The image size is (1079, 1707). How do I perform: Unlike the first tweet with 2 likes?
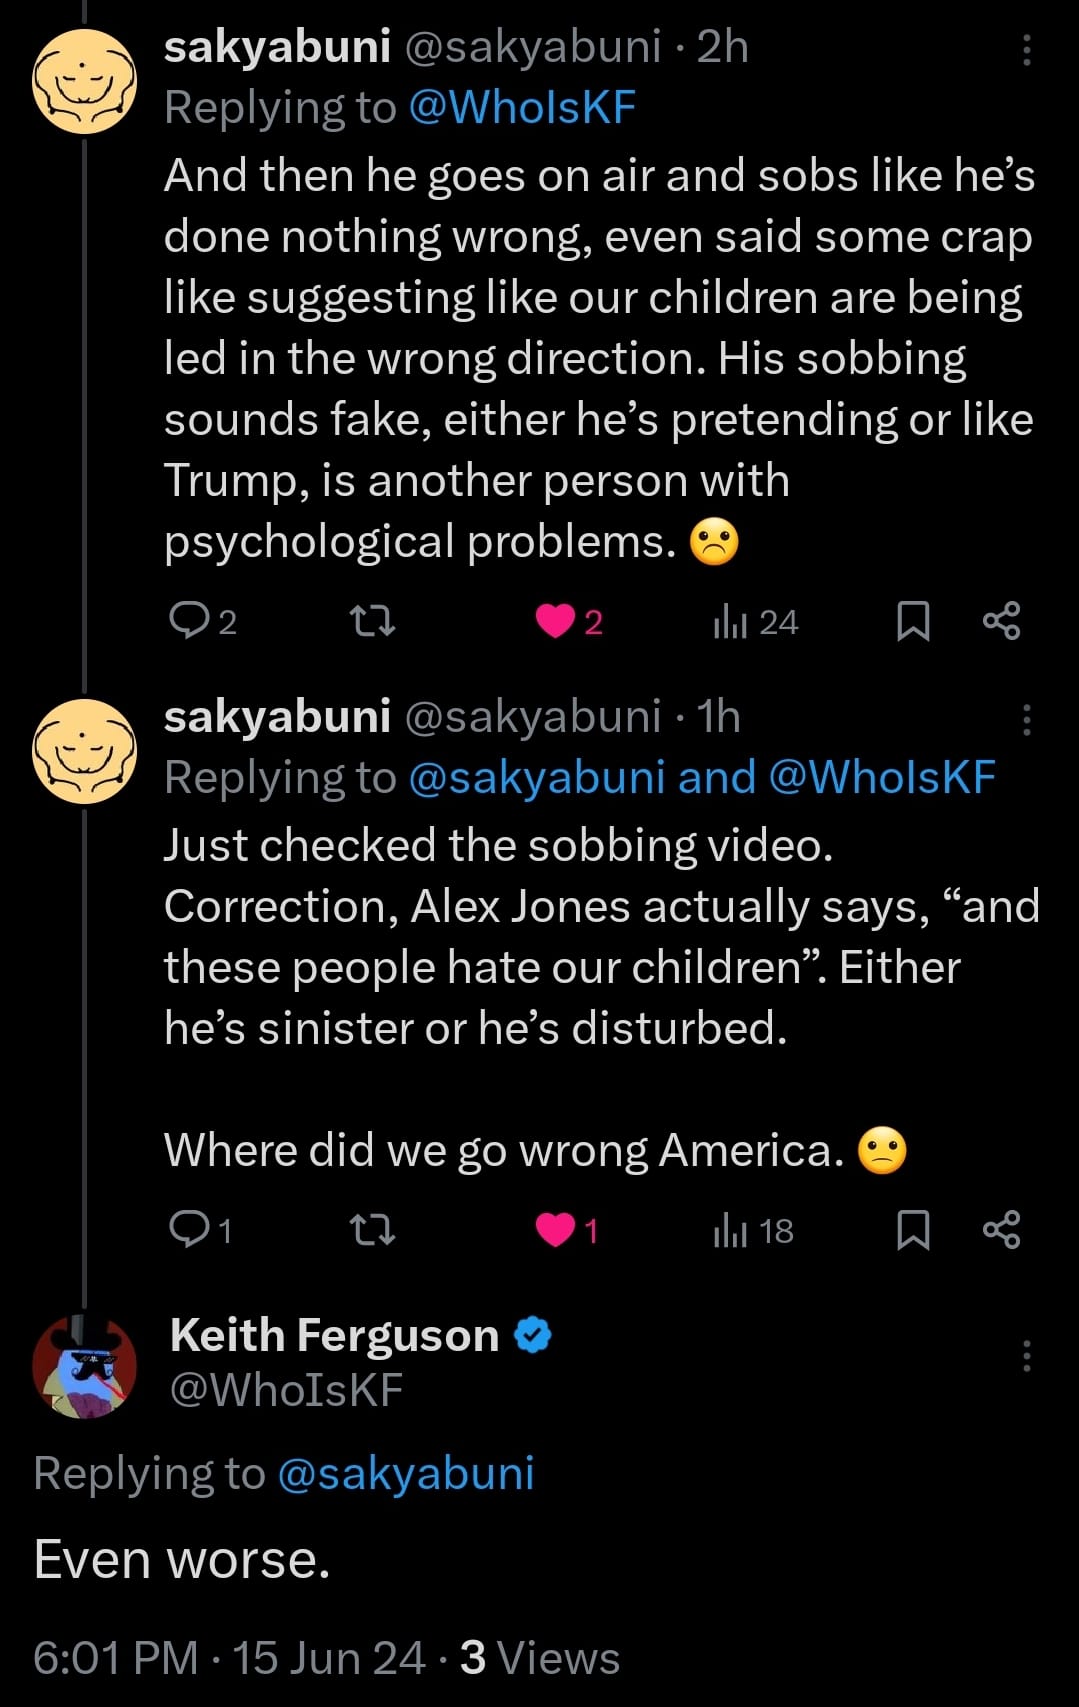pyautogui.click(x=556, y=621)
